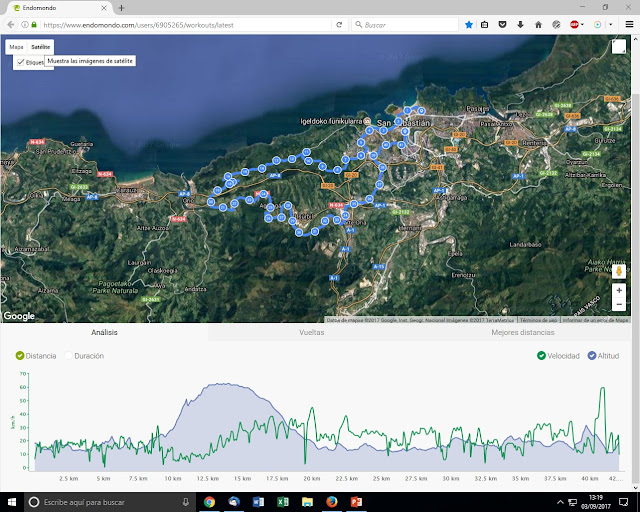Bookmark this page with the blue star
Screen dimensions: 640x512
[469, 25]
